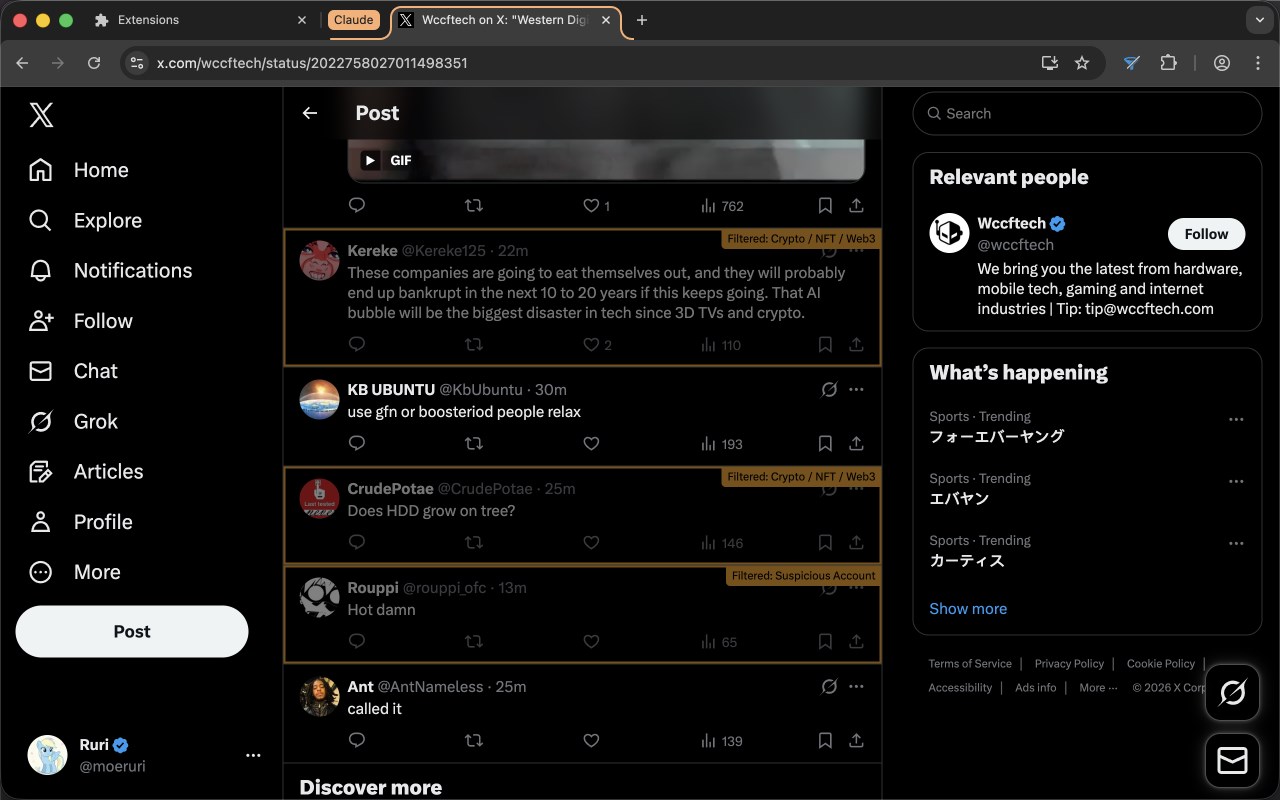Click Ruri profile avatar
The height and width of the screenshot is (800, 1280).
tap(47, 755)
